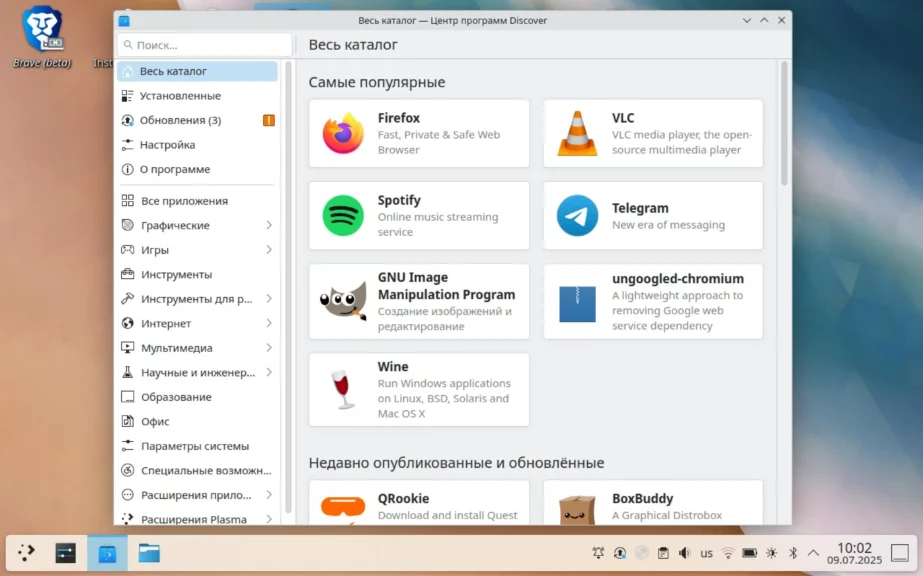
Task: Click the volume speaker icon in tray
Action: click(685, 553)
